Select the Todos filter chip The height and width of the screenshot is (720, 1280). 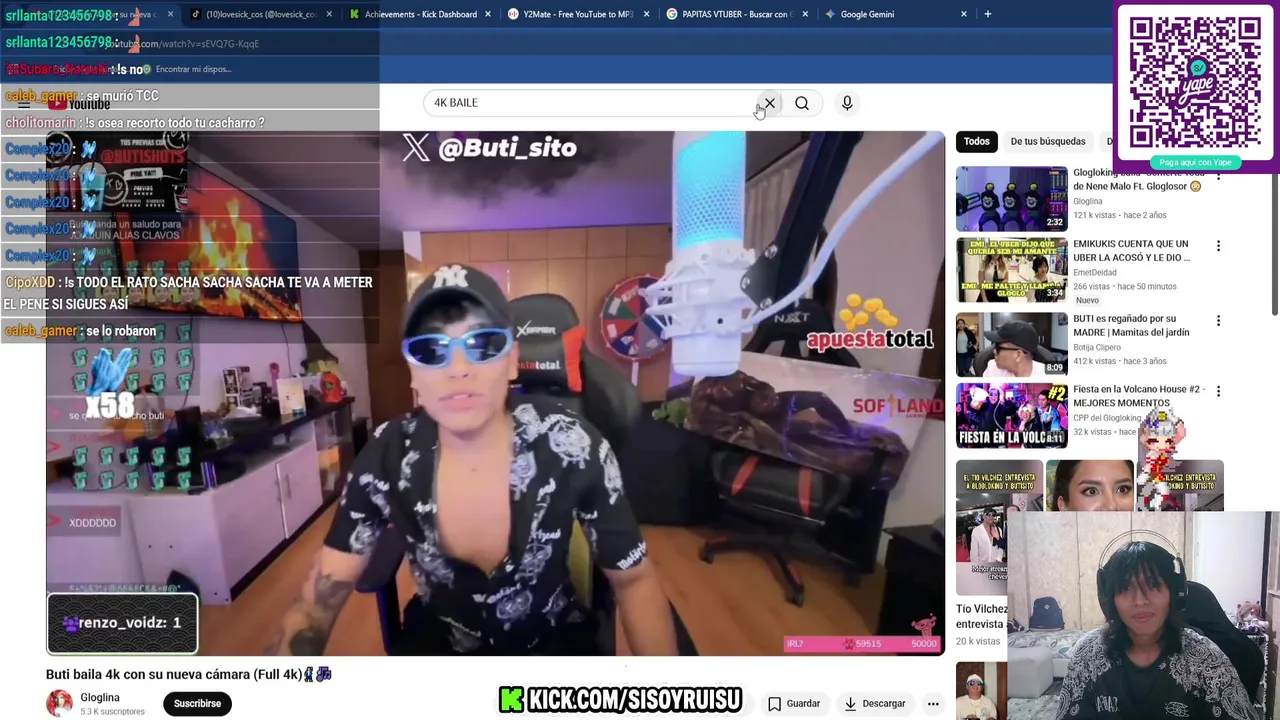(x=977, y=141)
